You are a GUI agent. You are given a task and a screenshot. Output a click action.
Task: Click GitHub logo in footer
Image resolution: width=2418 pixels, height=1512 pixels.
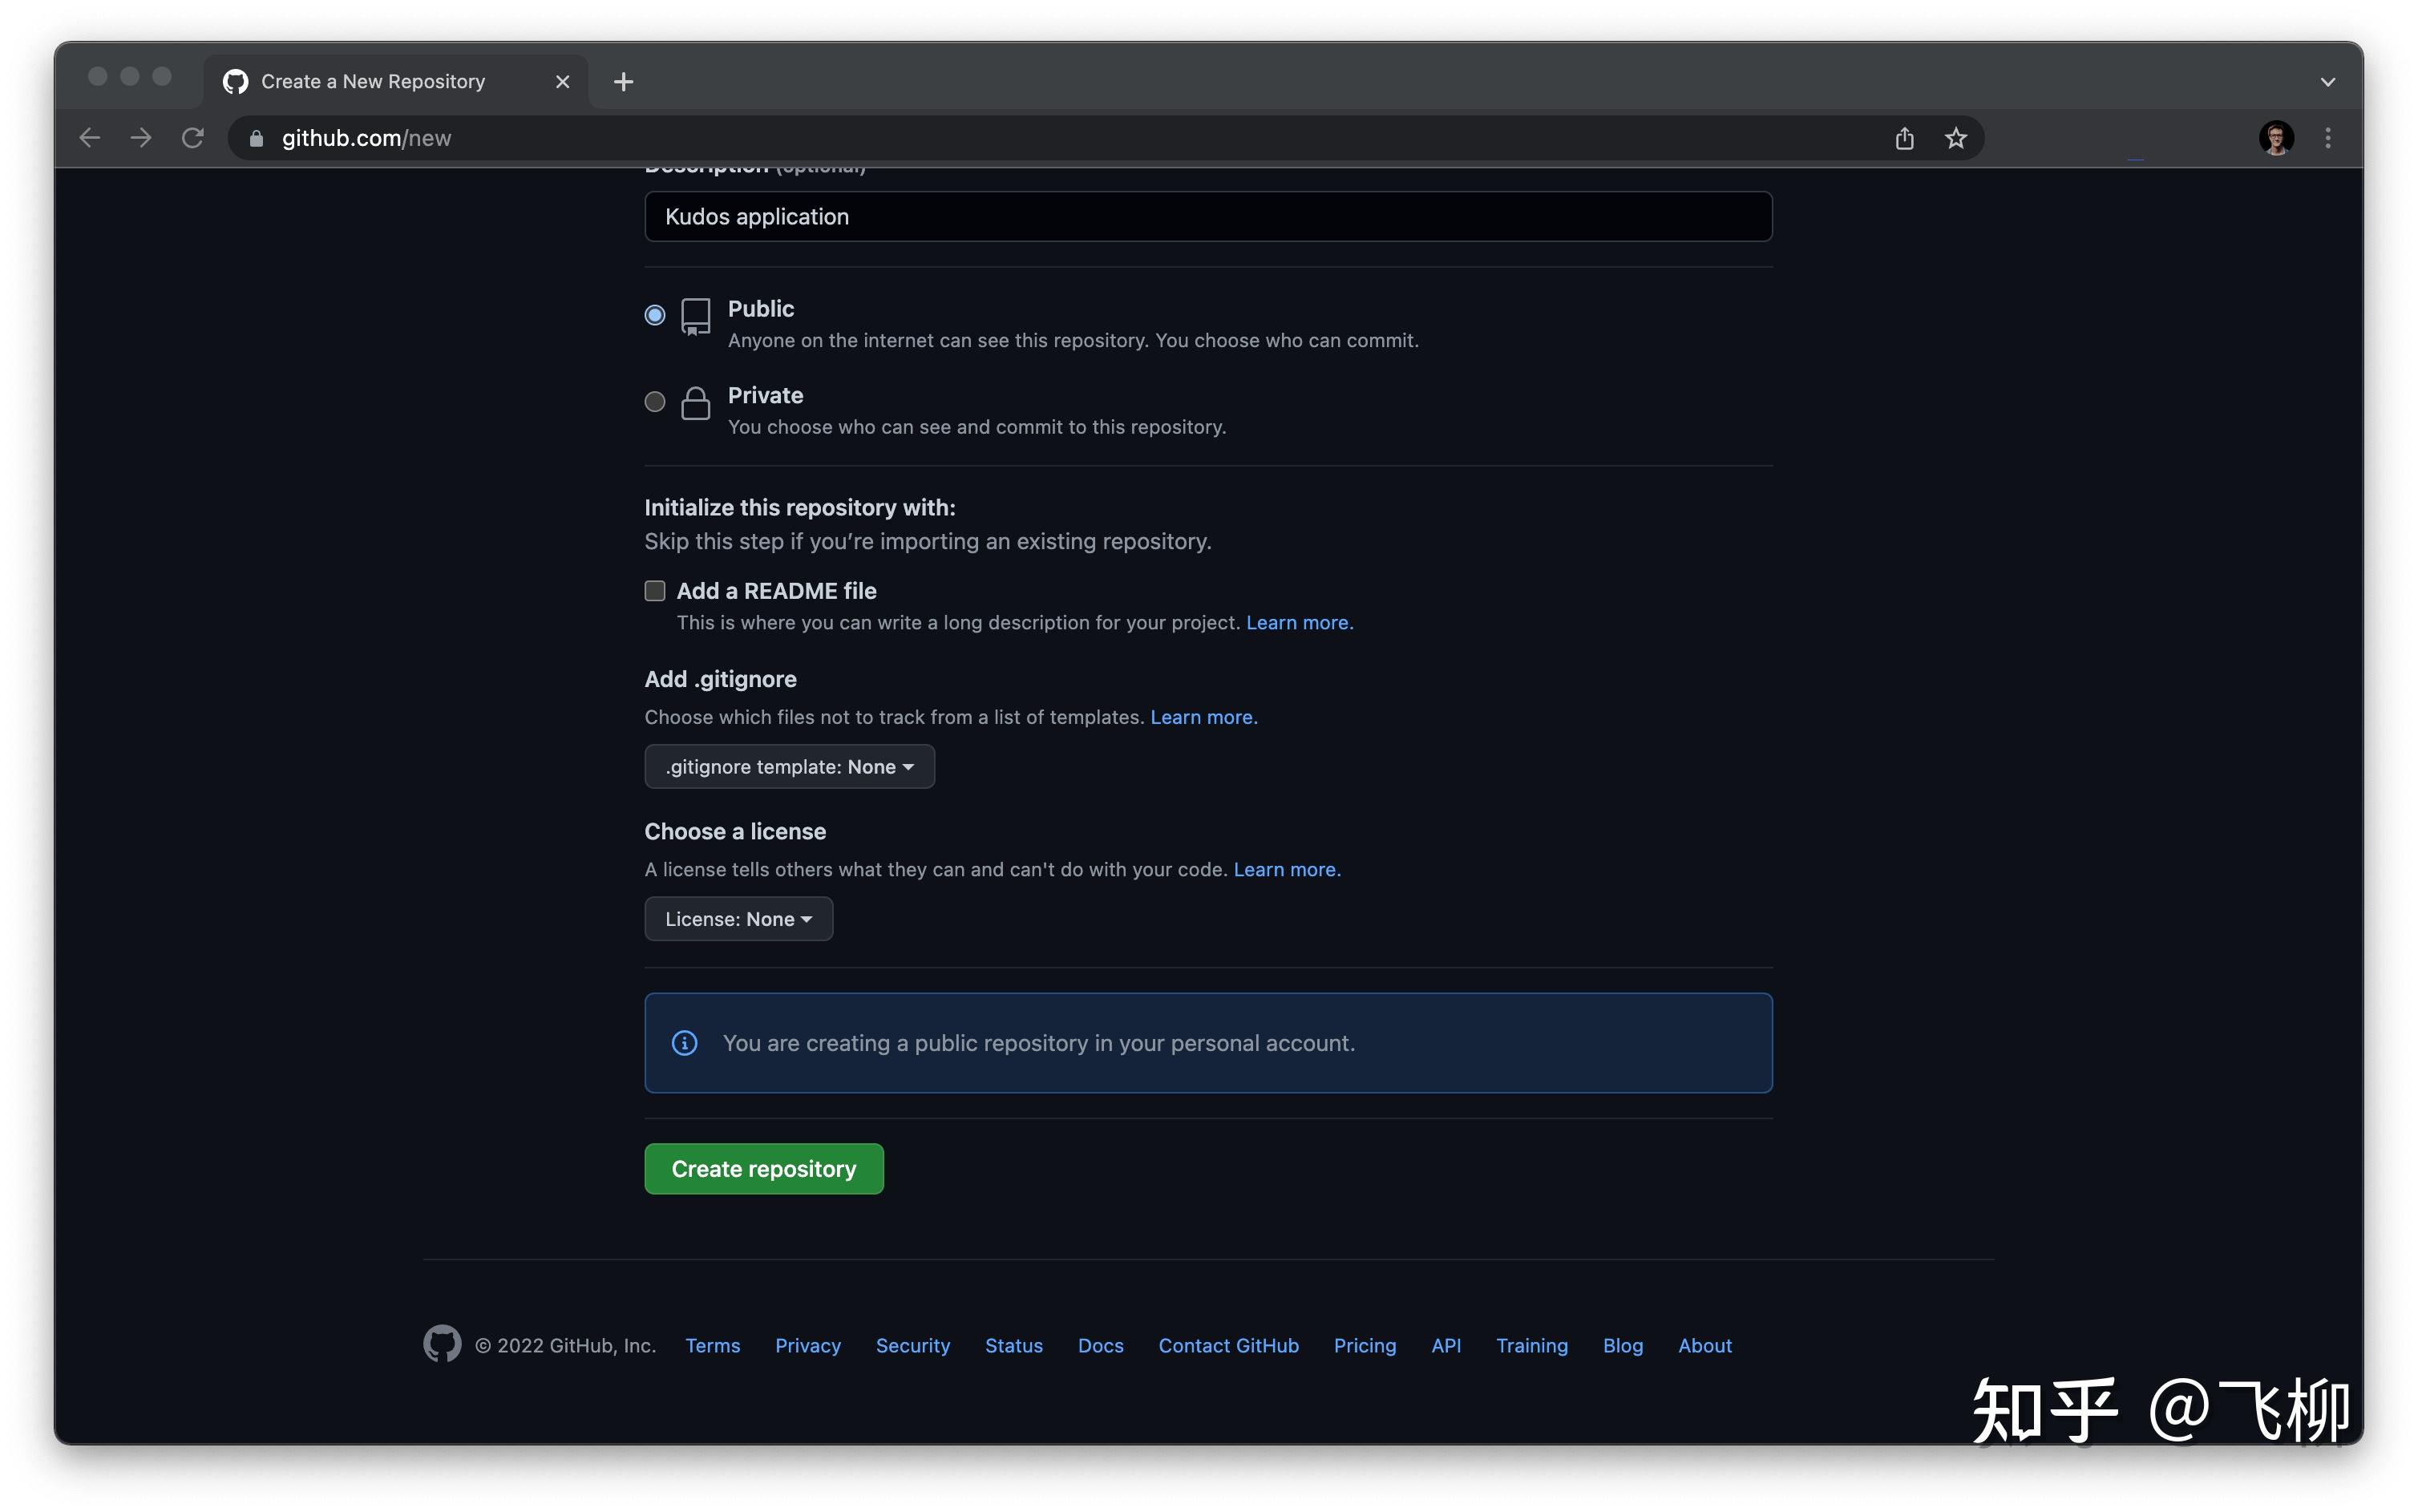pos(442,1344)
